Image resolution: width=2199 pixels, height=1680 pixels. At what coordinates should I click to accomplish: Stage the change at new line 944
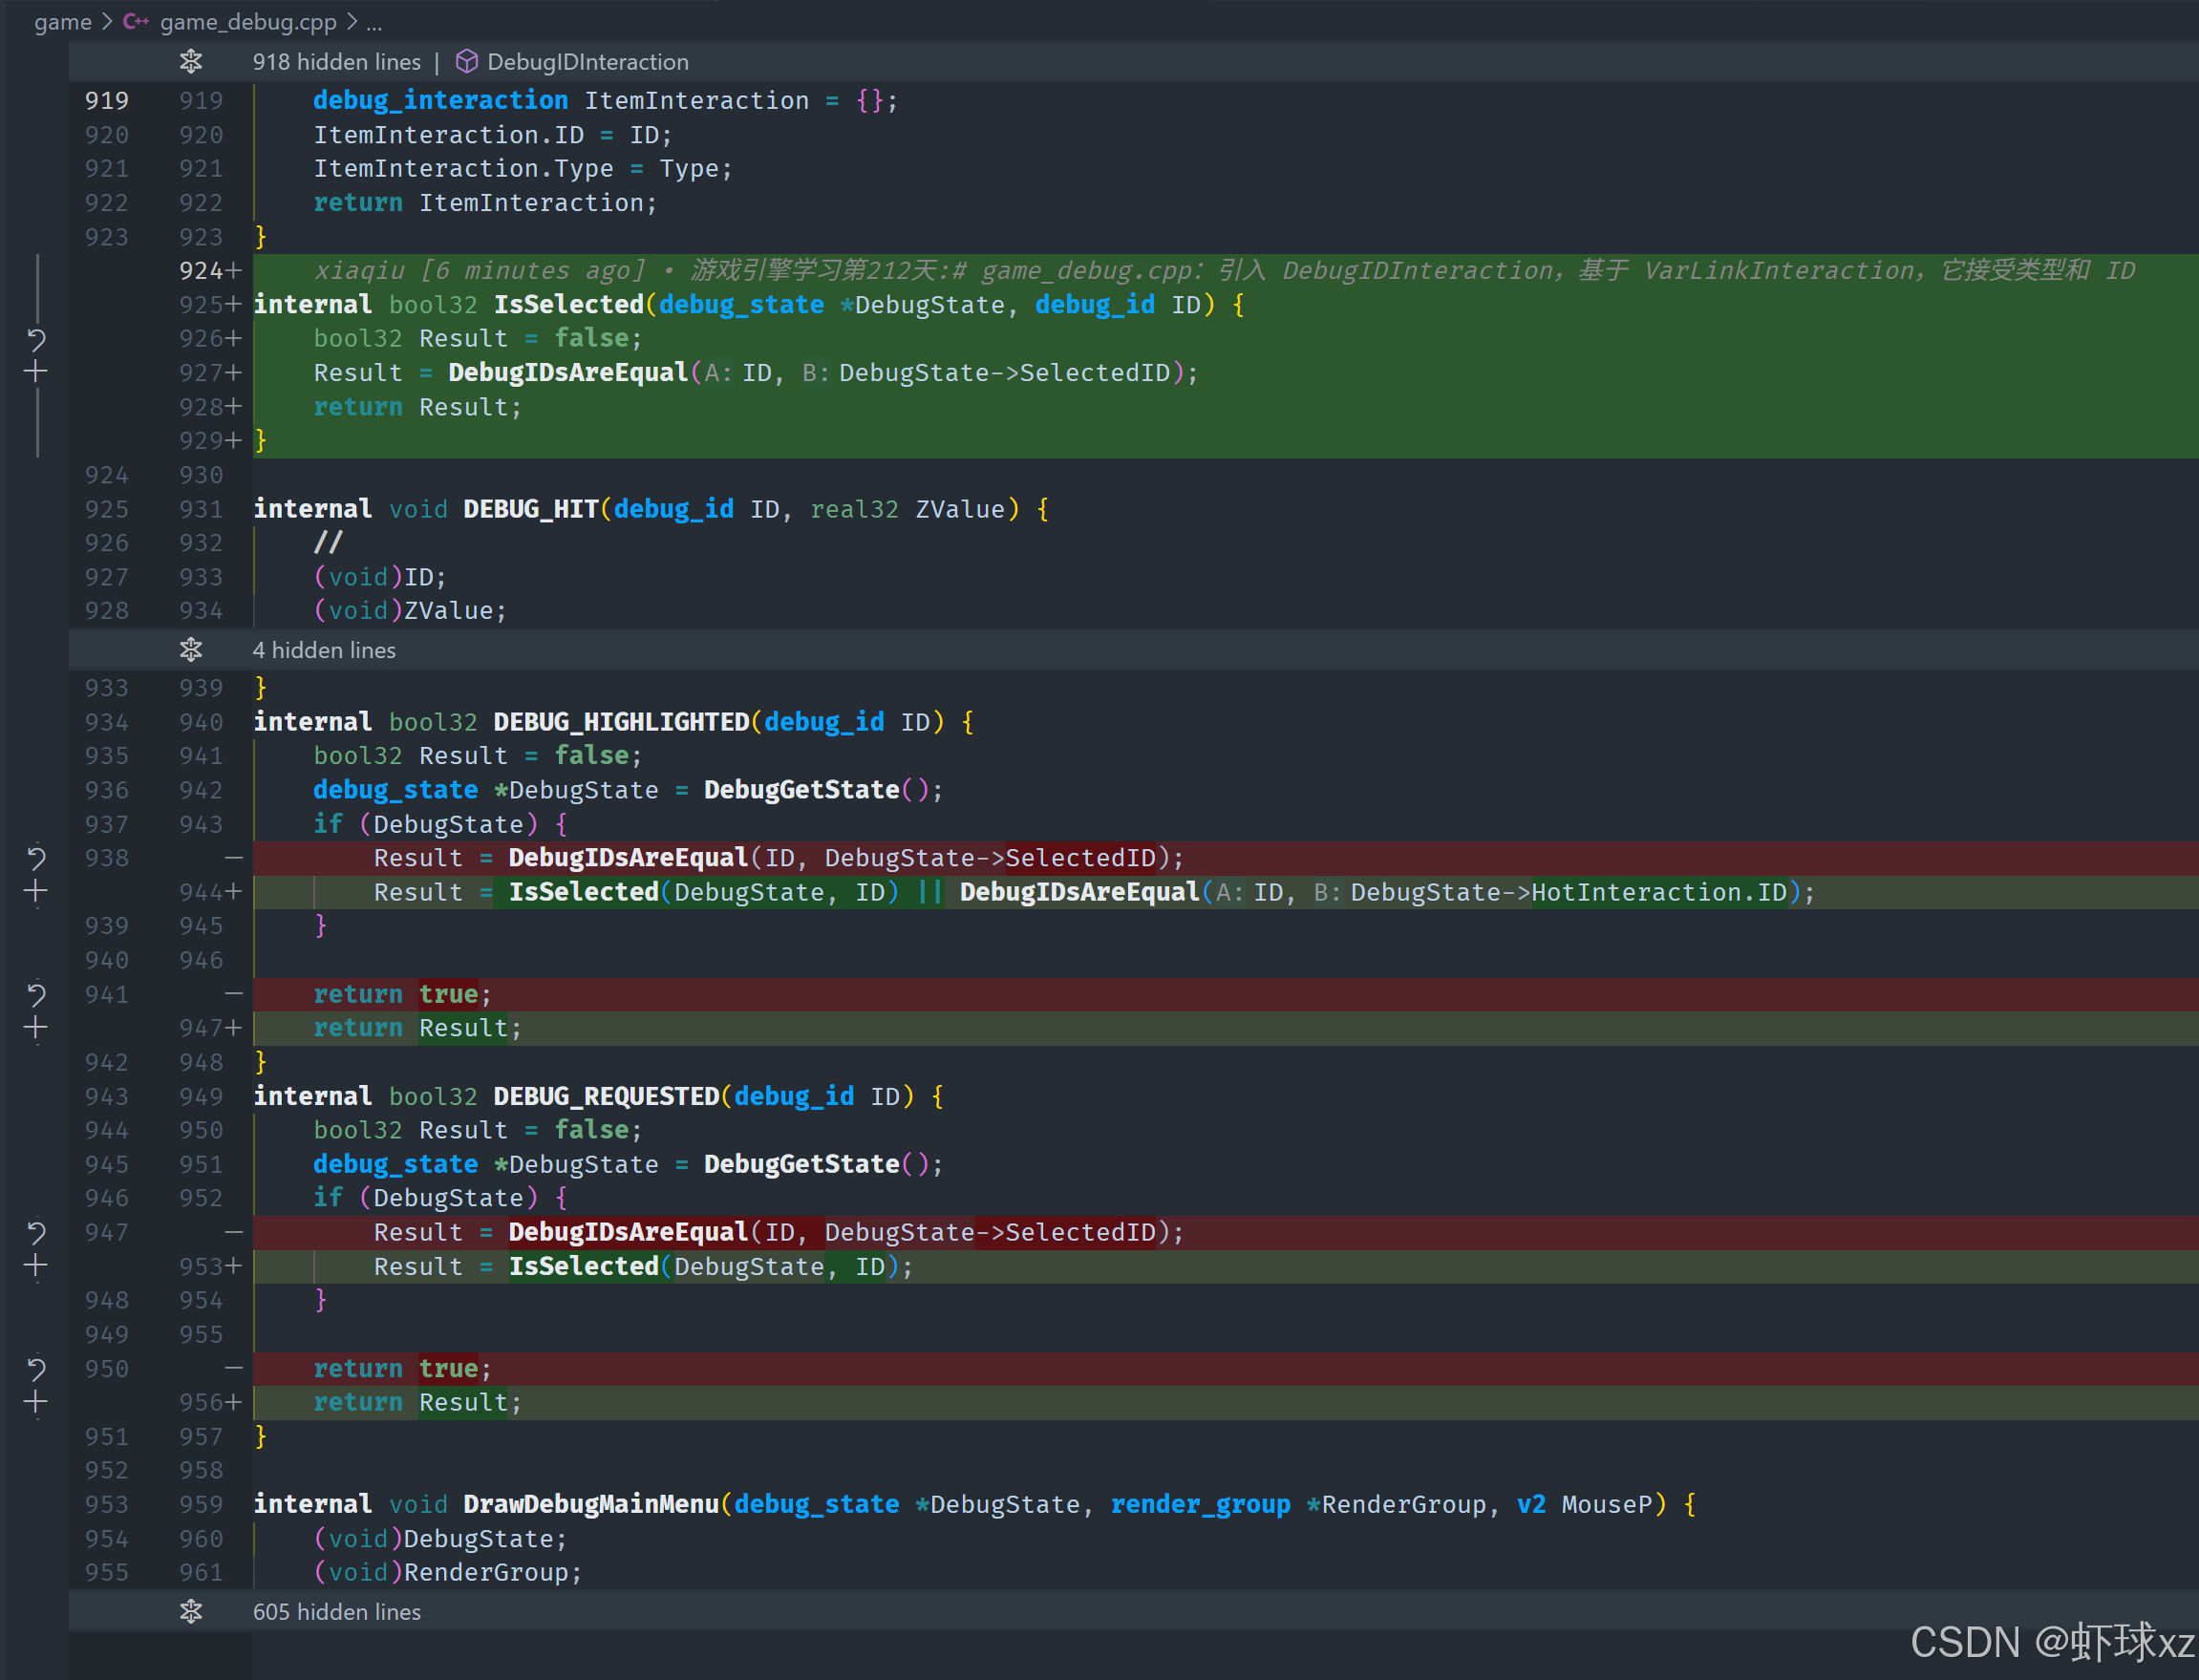(36, 892)
